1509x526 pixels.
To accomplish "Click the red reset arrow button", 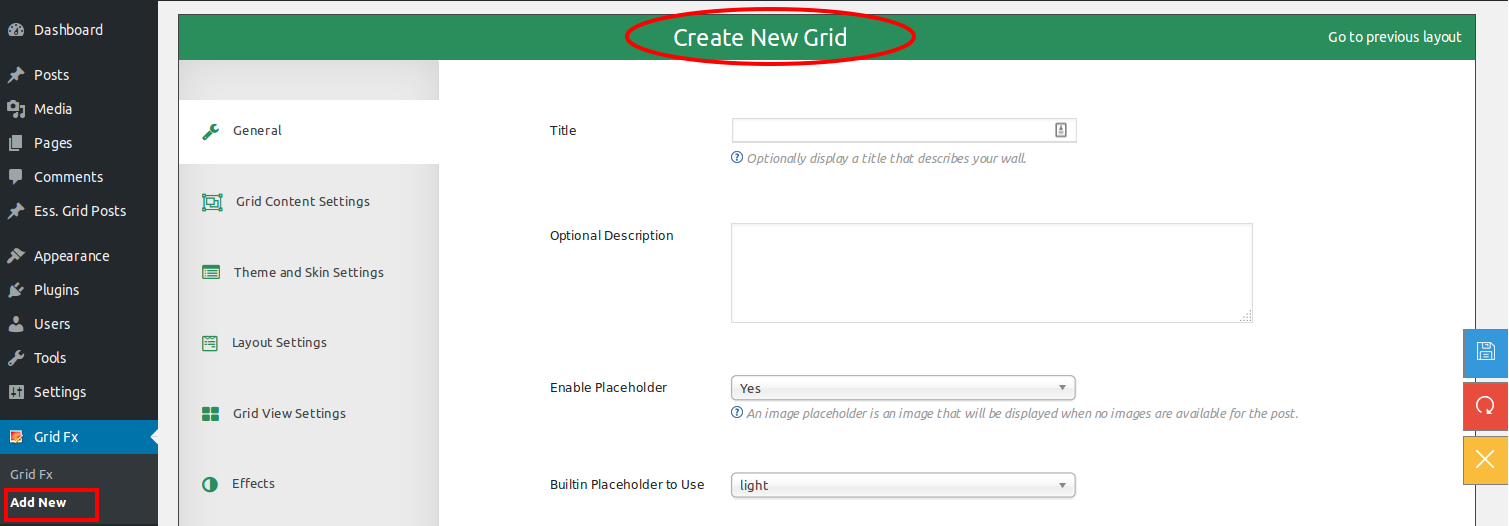I will pyautogui.click(x=1485, y=406).
